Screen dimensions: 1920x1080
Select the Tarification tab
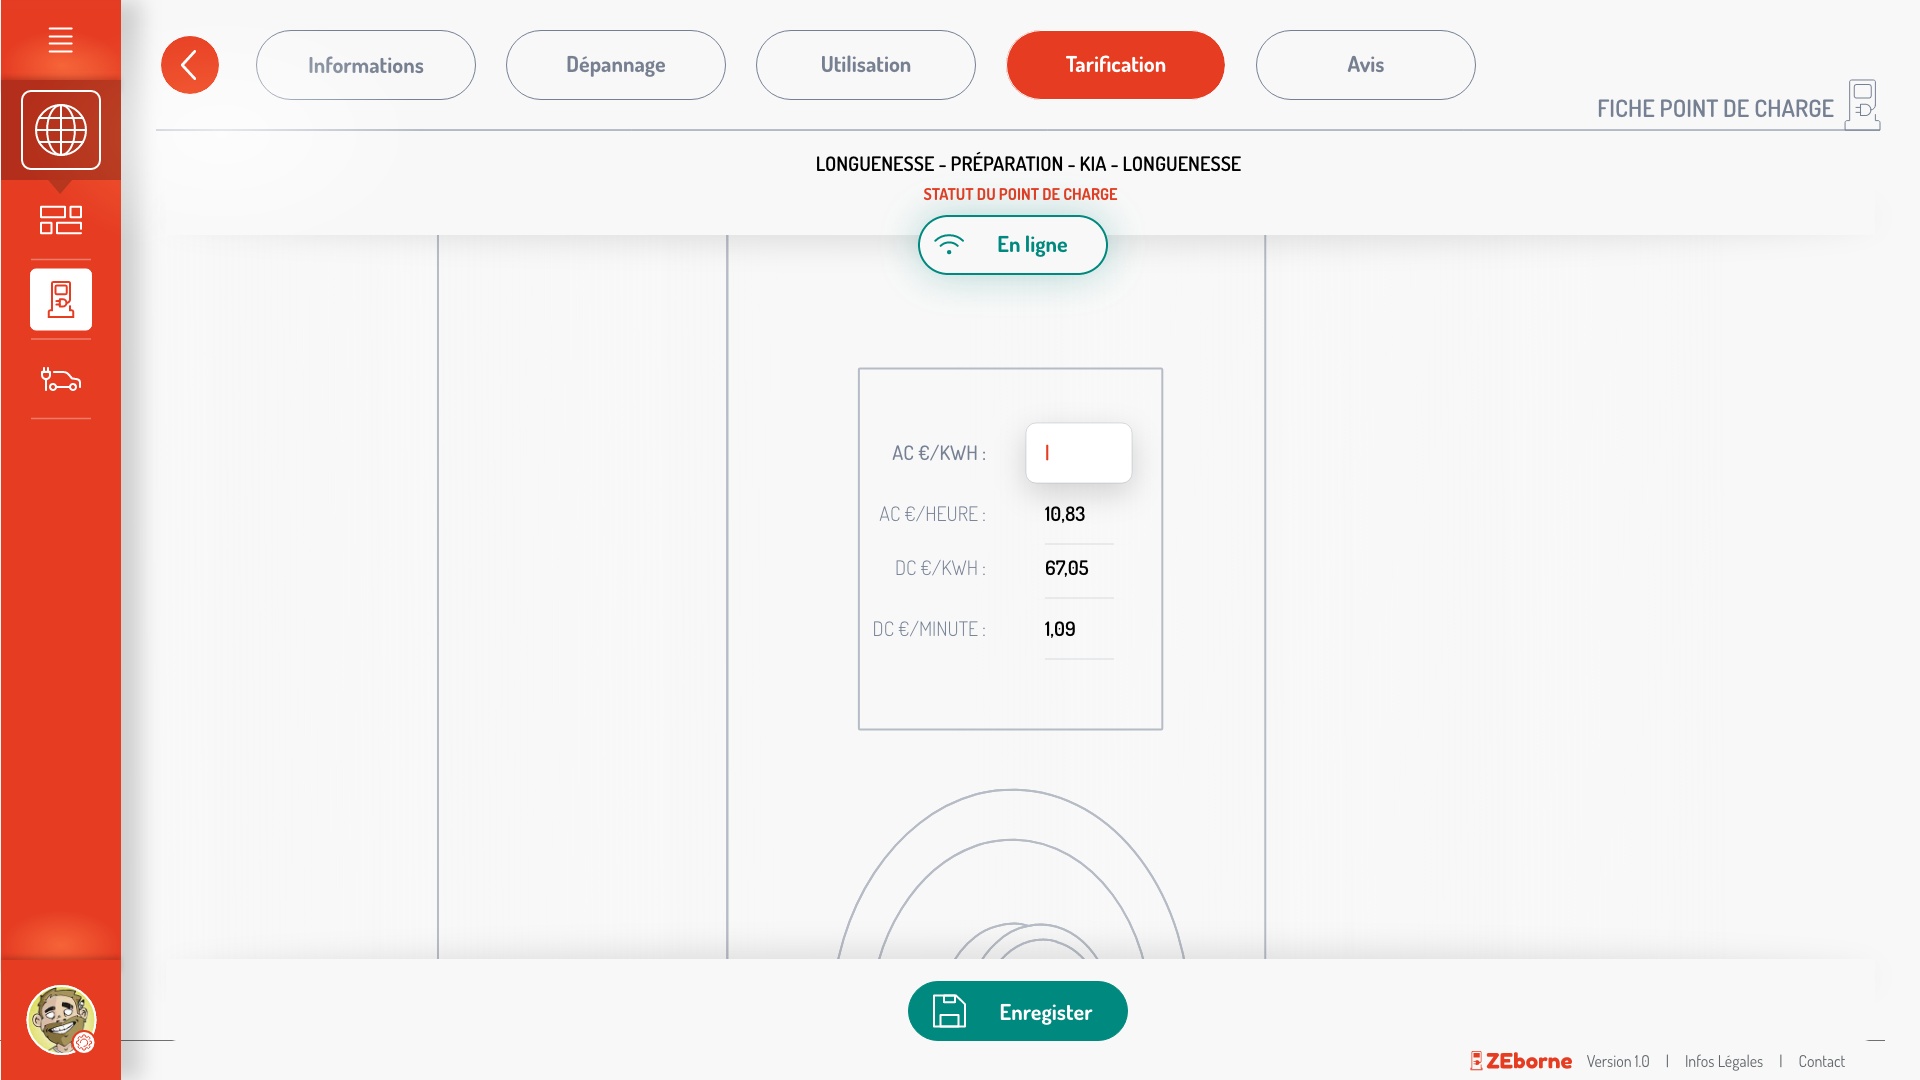[1115, 65]
